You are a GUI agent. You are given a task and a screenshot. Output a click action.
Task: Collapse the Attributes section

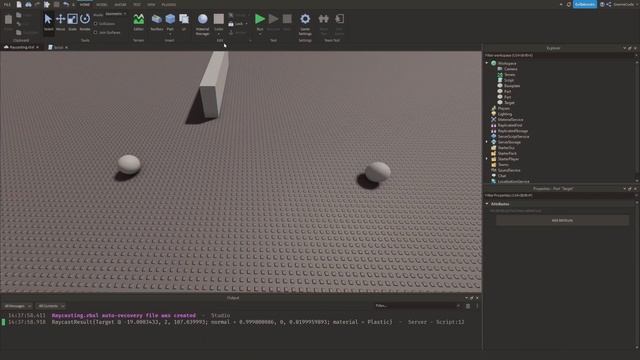pos(487,204)
